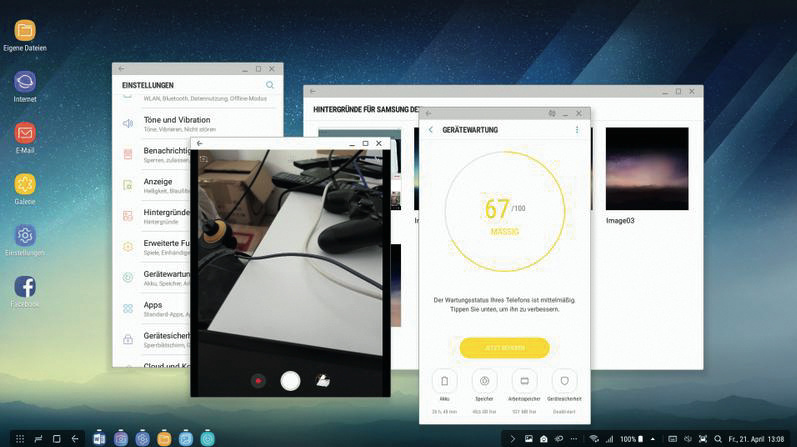Viewport: 797px width, 447px height.
Task: Open Apps settings entry
Action: click(x=153, y=308)
